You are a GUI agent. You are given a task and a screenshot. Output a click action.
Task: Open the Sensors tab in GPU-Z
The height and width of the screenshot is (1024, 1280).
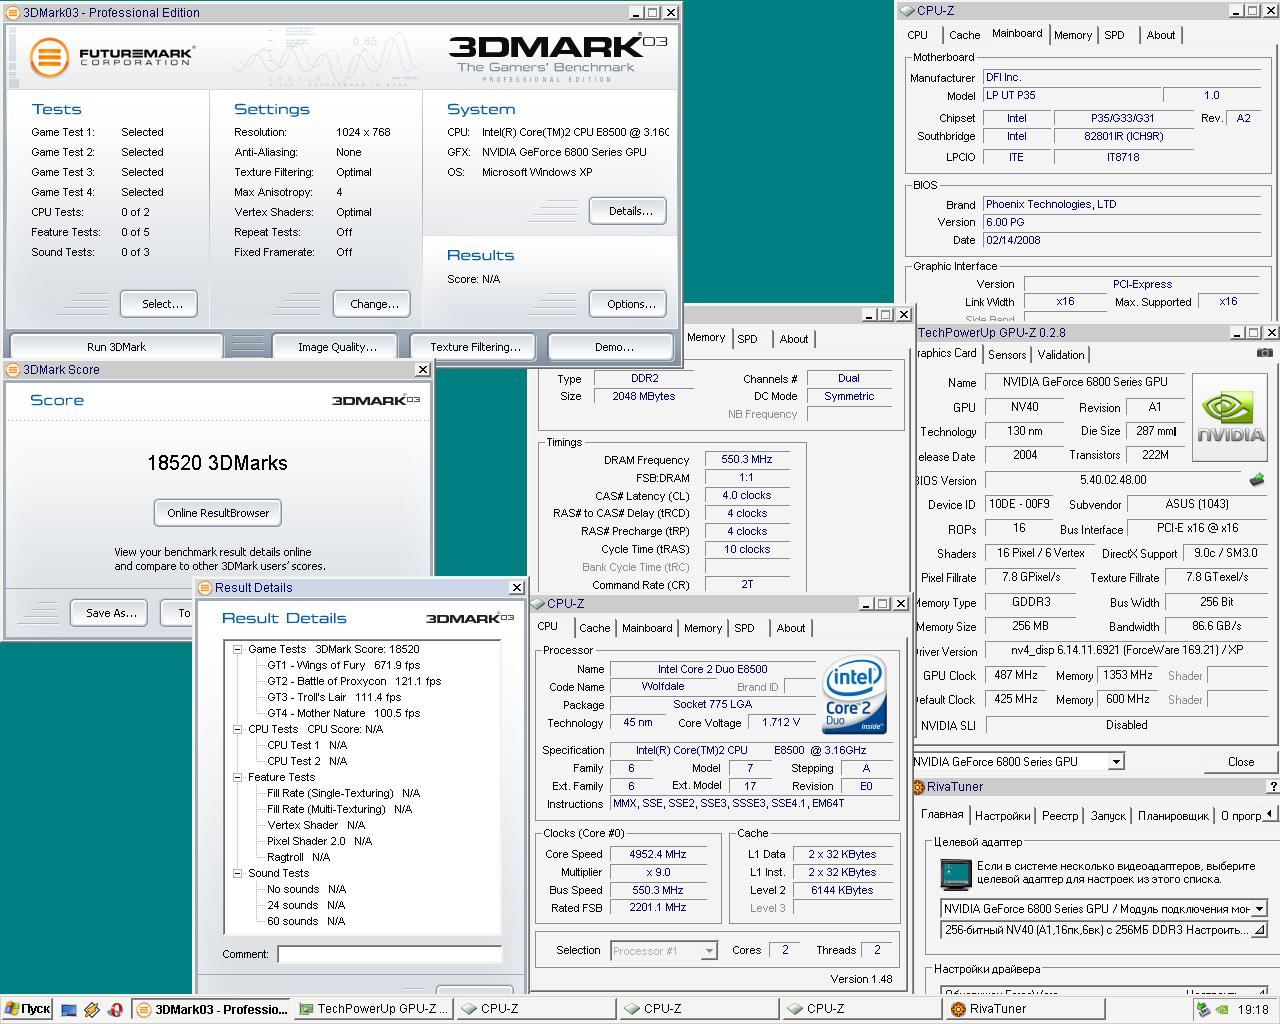(x=1007, y=355)
